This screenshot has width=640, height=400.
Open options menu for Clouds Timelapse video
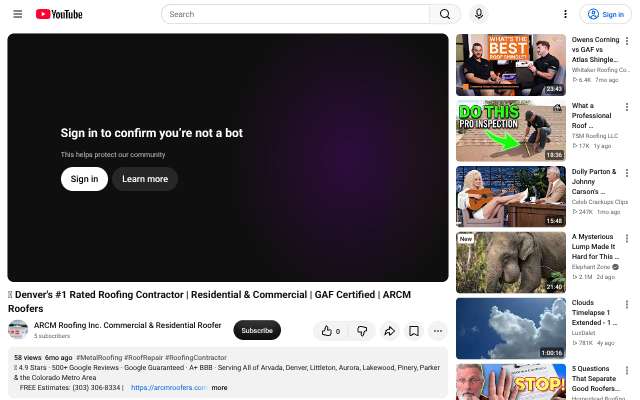627,304
